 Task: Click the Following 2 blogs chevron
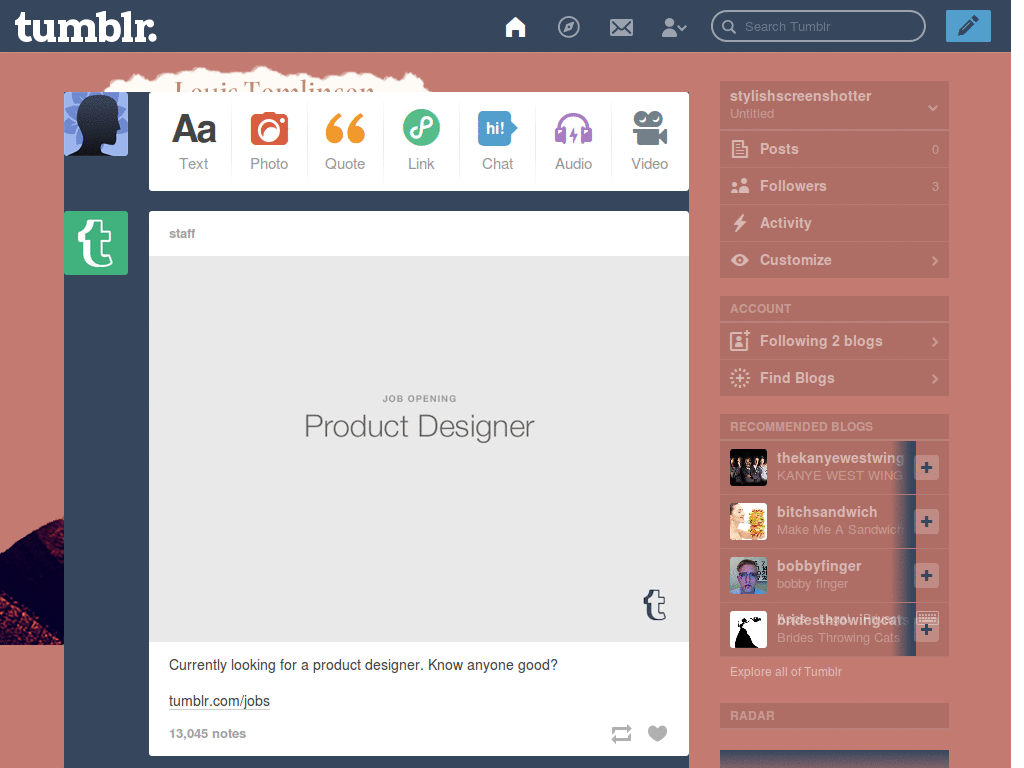pyautogui.click(x=935, y=342)
